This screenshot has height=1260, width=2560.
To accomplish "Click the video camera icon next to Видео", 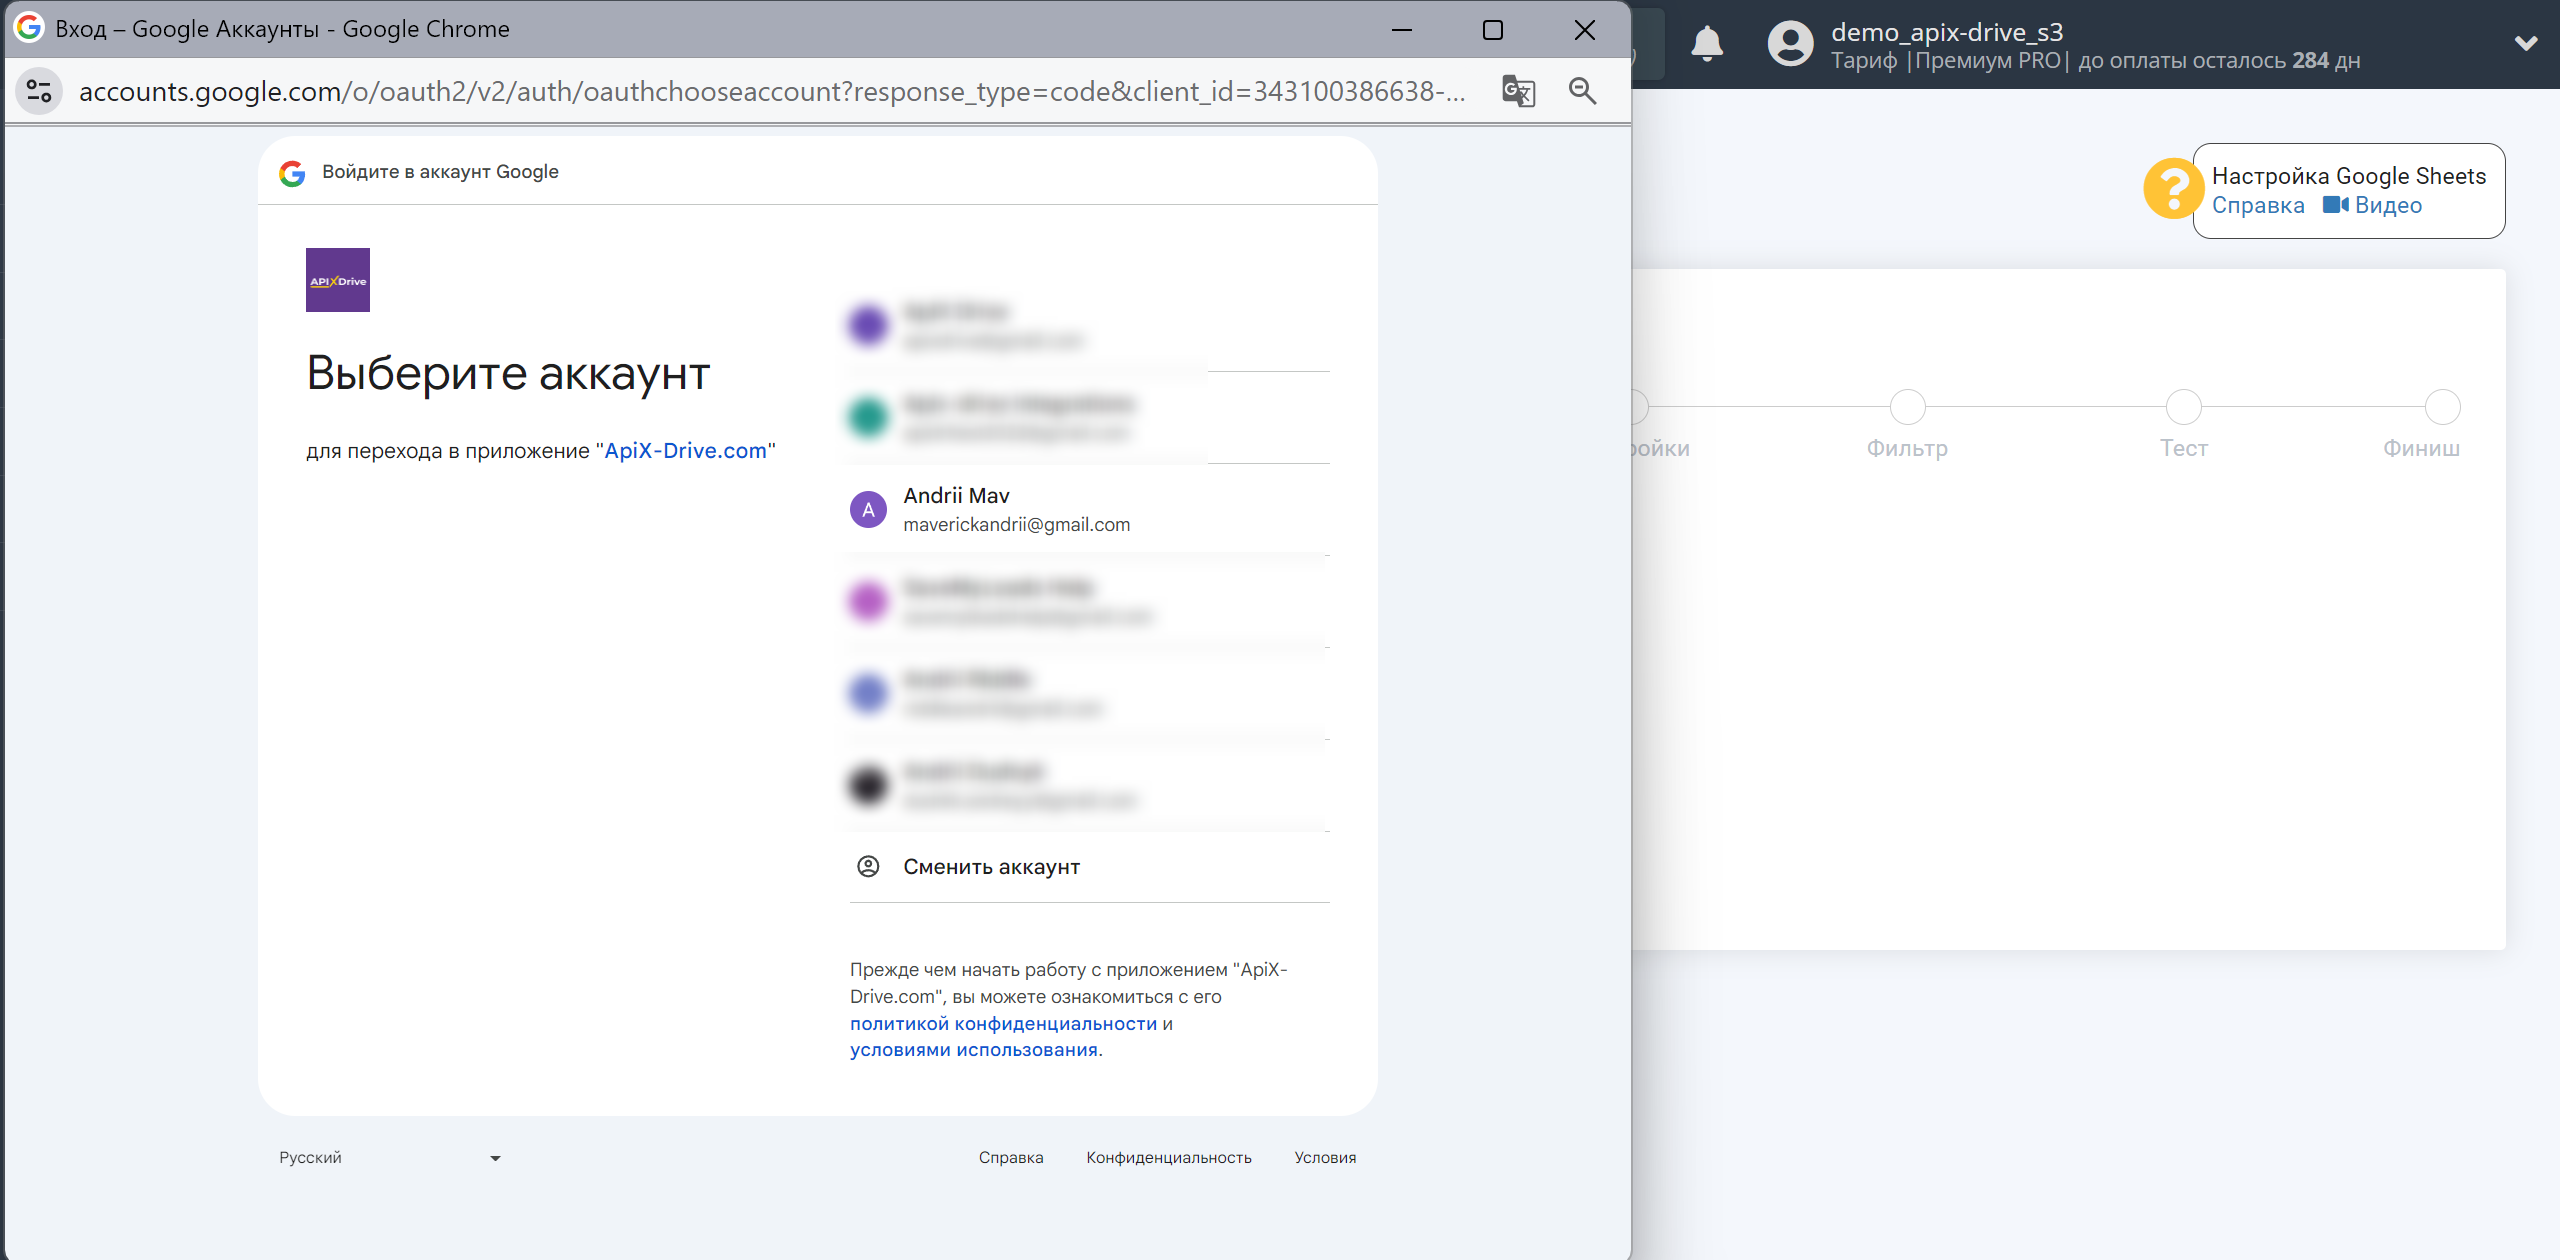I will click(2335, 205).
